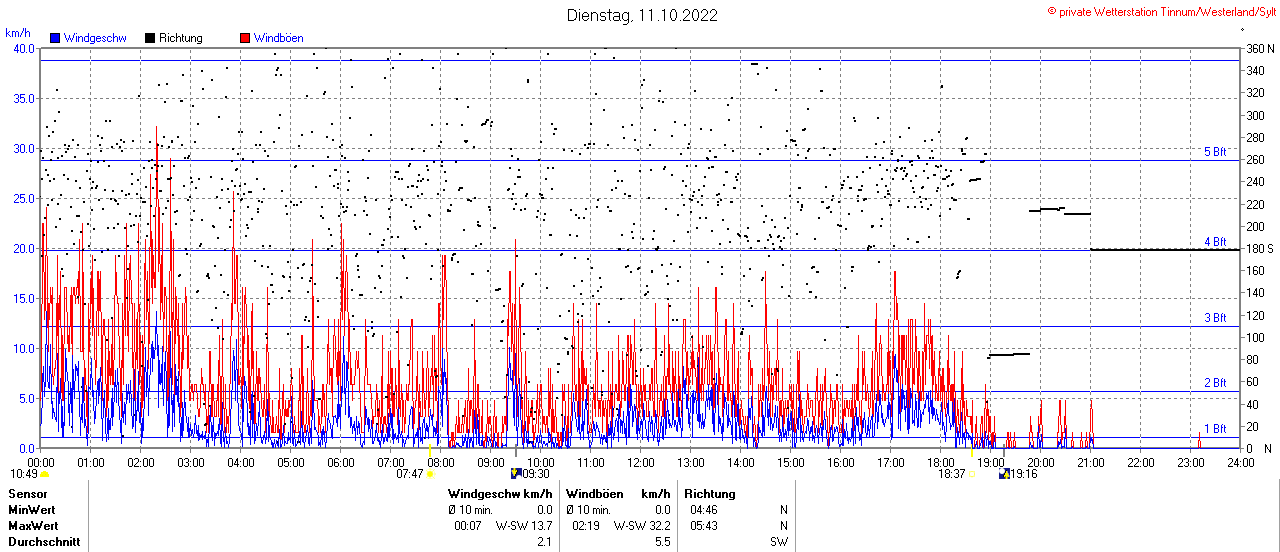The width and height of the screenshot is (1280, 552).
Task: Click the blue Windgeschw legend swatch
Action: 55,38
